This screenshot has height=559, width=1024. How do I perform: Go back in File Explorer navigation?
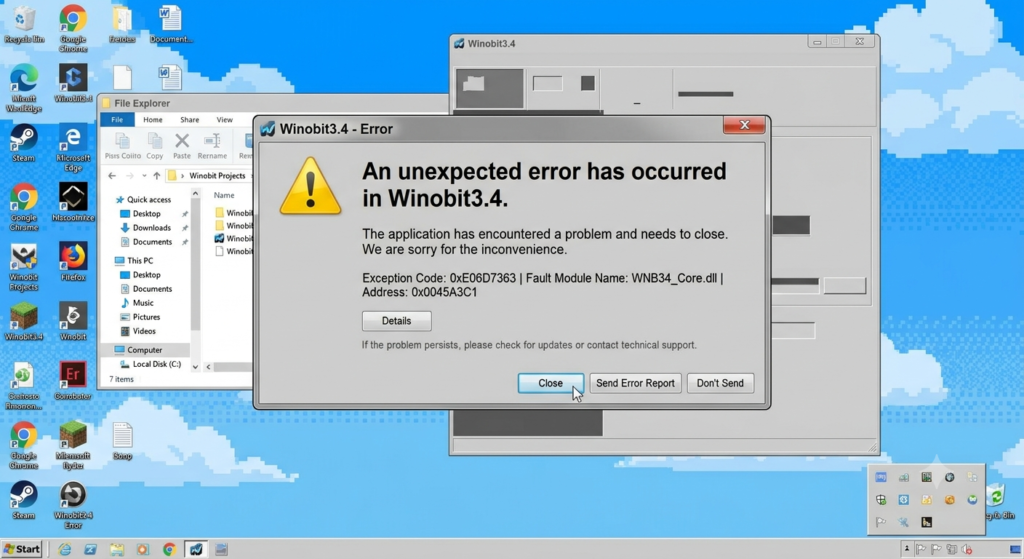[112, 176]
